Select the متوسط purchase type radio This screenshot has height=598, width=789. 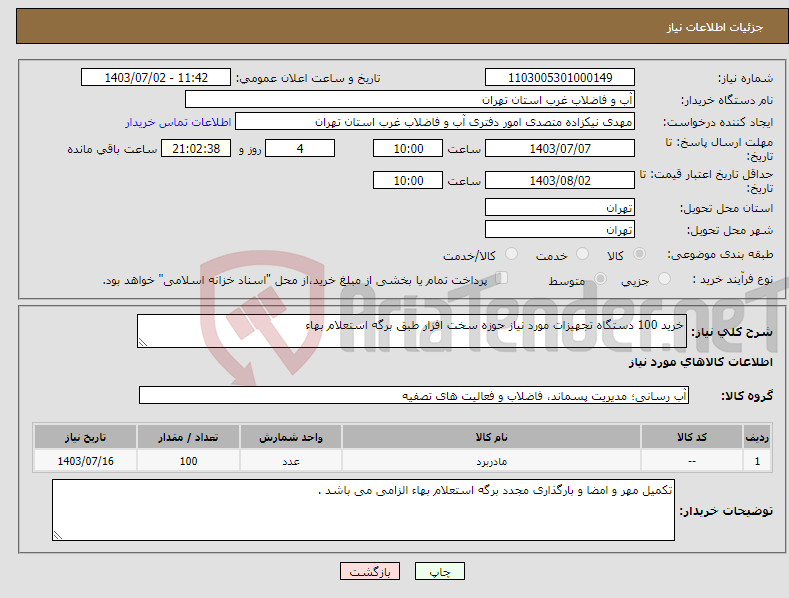pyautogui.click(x=600, y=278)
